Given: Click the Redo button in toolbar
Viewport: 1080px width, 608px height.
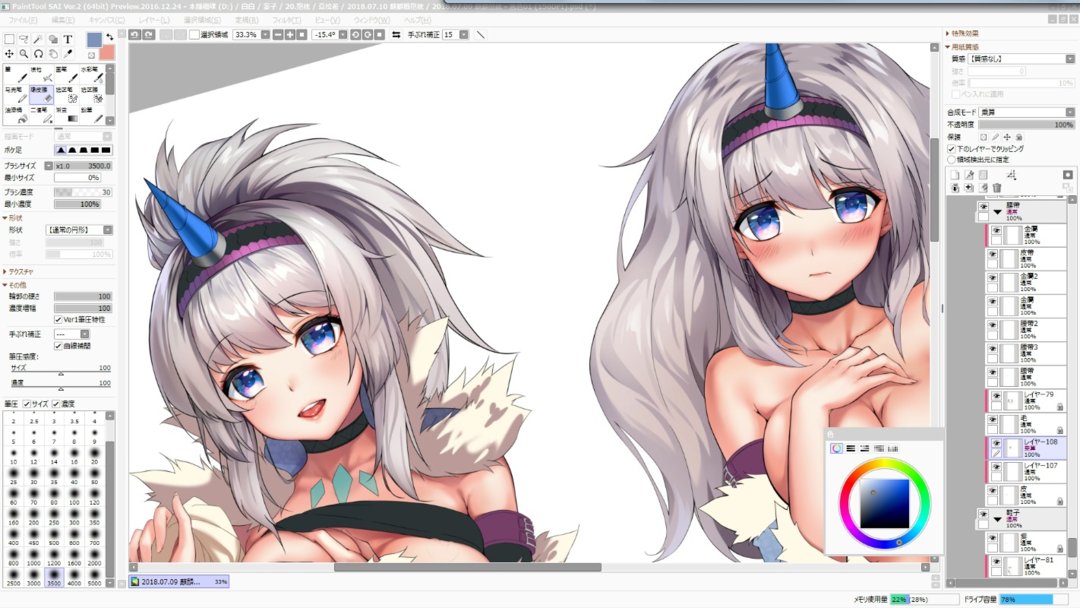Looking at the screenshot, I should [x=148, y=34].
